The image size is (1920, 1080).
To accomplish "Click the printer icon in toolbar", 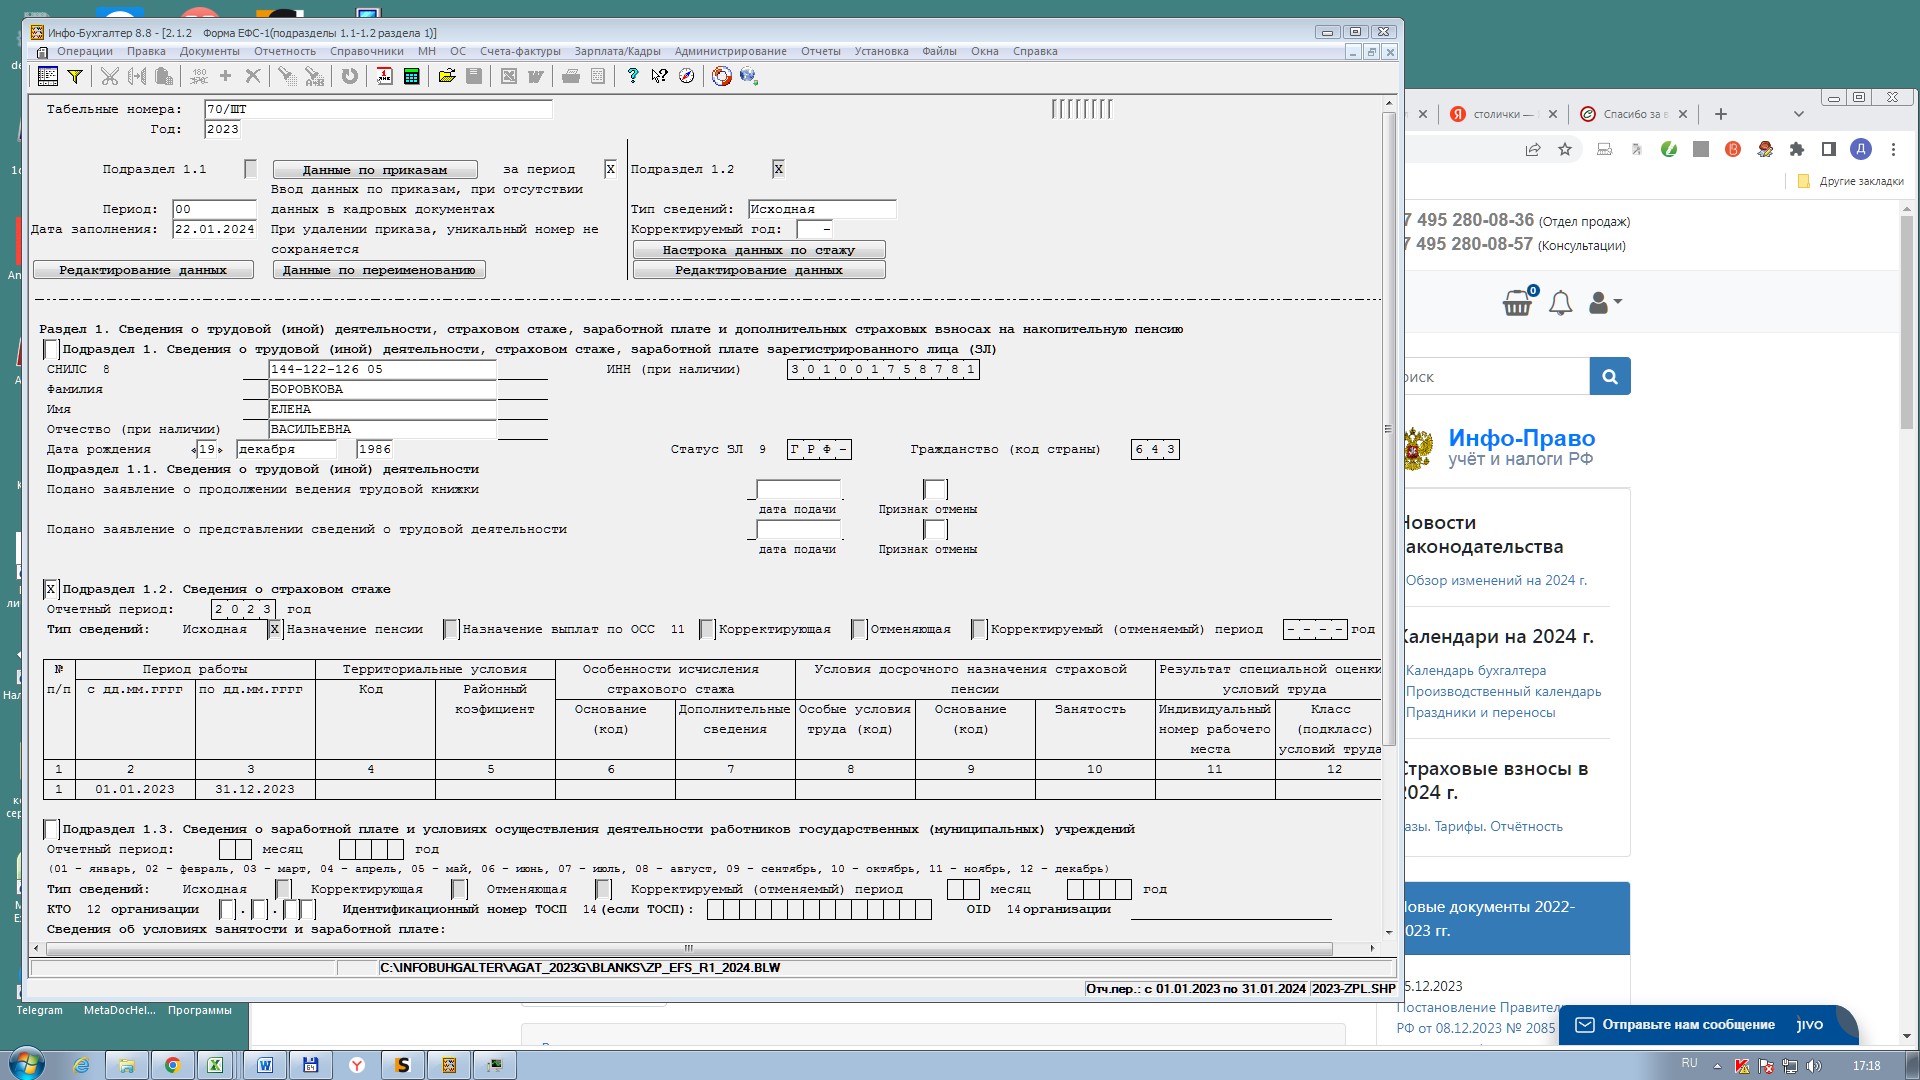I will [x=571, y=76].
